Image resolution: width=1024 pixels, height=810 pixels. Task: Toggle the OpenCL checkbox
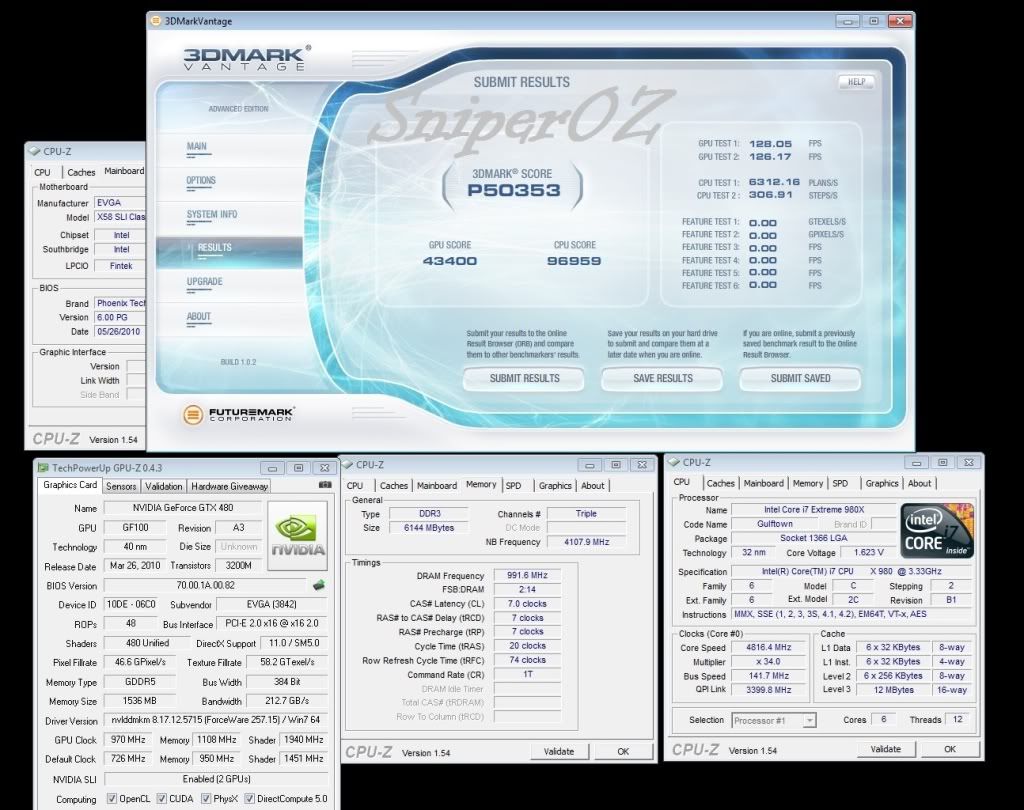click(111, 799)
